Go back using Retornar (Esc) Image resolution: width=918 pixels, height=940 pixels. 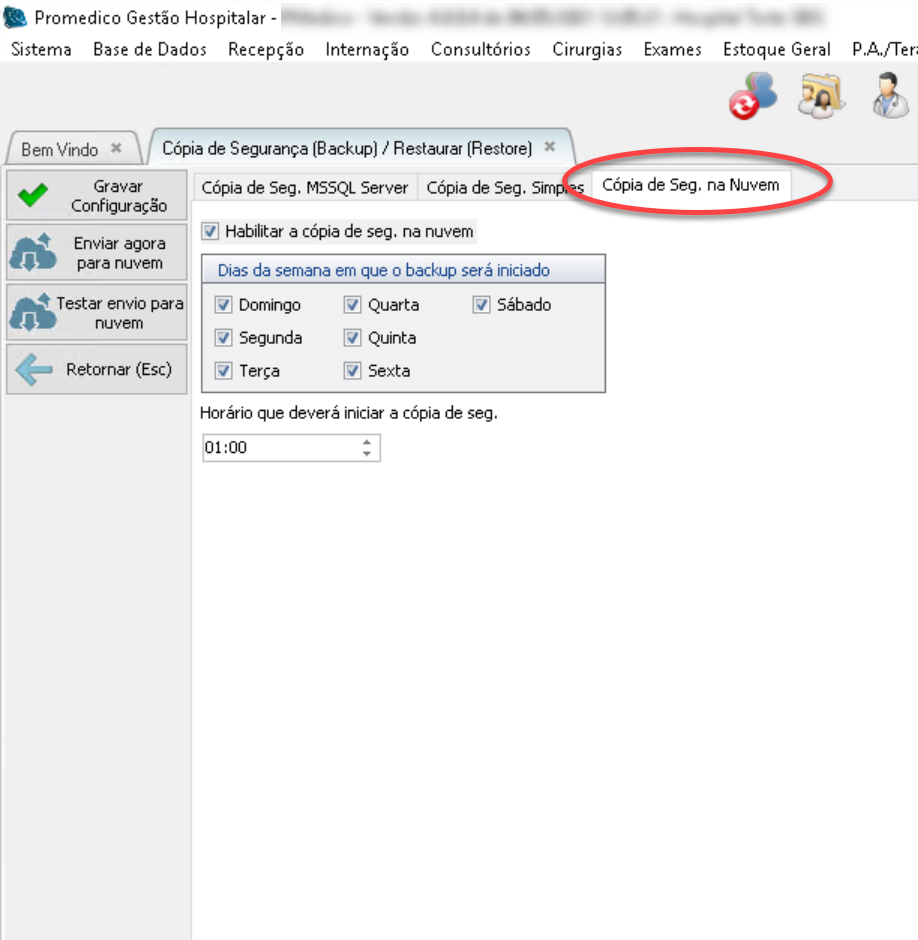click(x=97, y=370)
